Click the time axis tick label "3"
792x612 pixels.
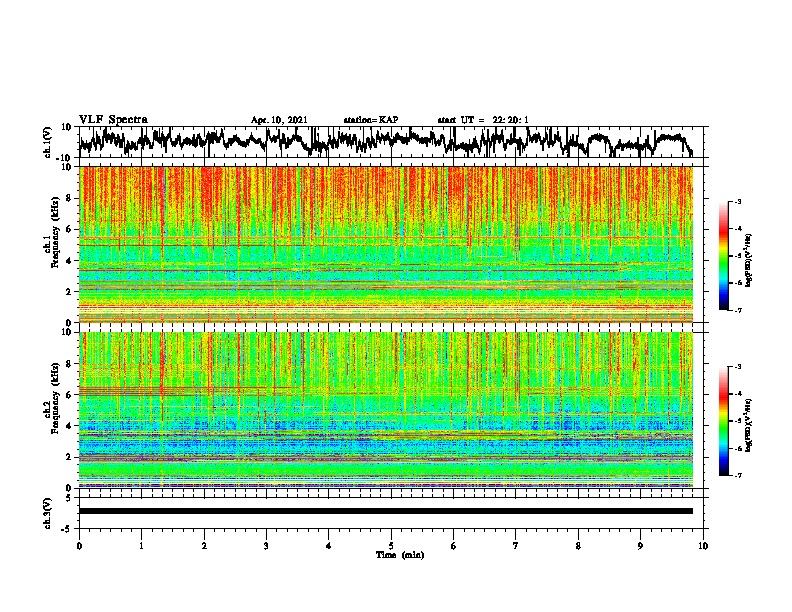266,546
